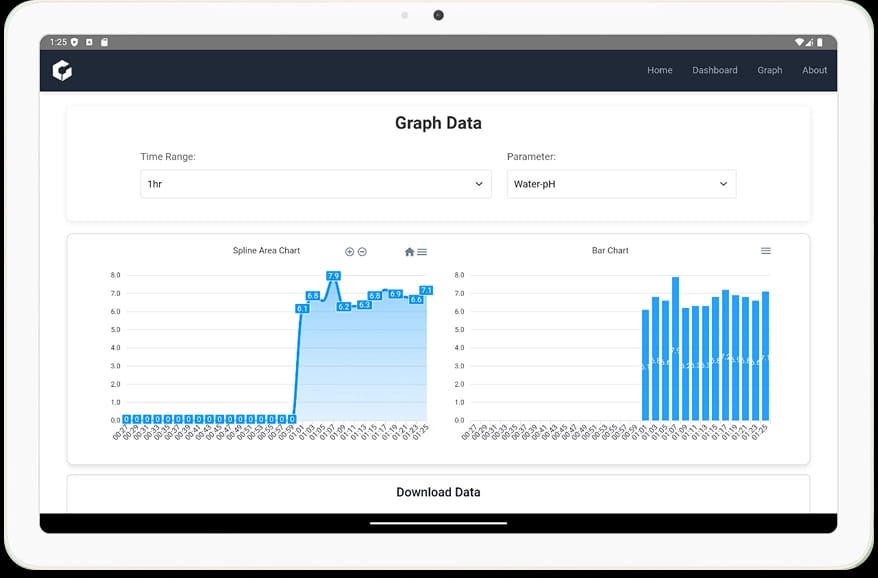Screen dimensions: 878x578
Task: Navigate to the About page
Action: coord(814,70)
